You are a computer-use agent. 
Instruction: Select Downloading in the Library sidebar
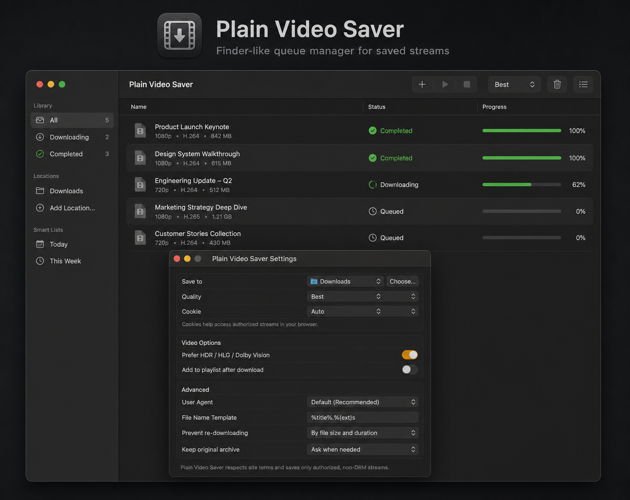coord(72,137)
